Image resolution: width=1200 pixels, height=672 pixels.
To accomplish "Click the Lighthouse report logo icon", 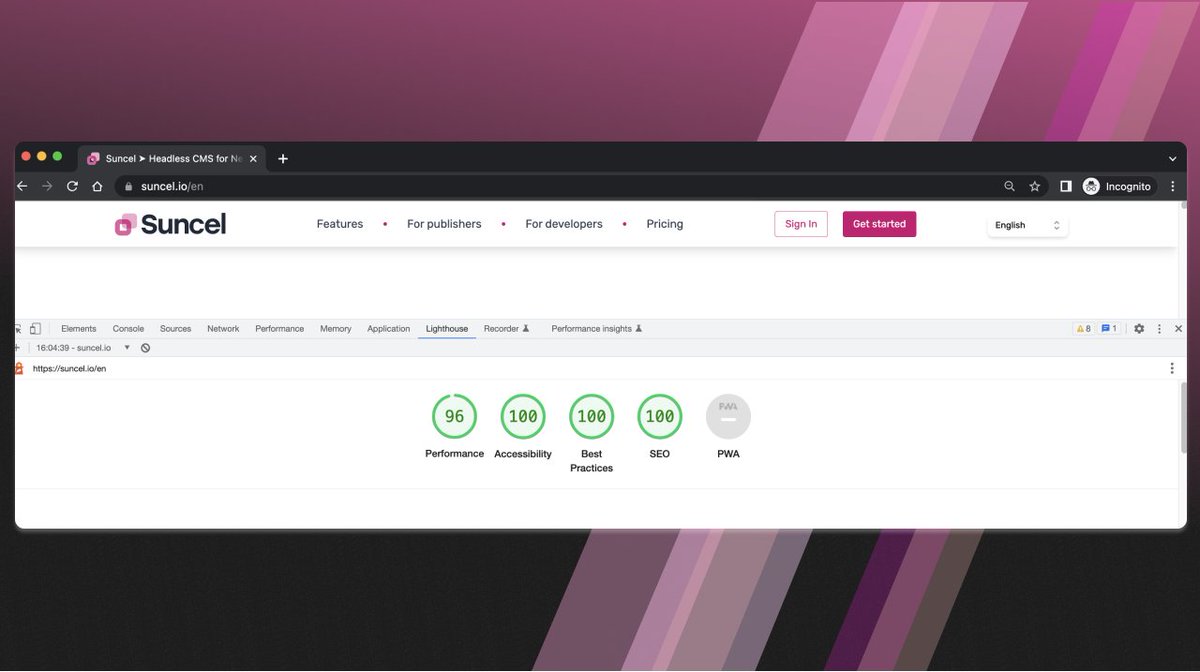I will coord(19,368).
